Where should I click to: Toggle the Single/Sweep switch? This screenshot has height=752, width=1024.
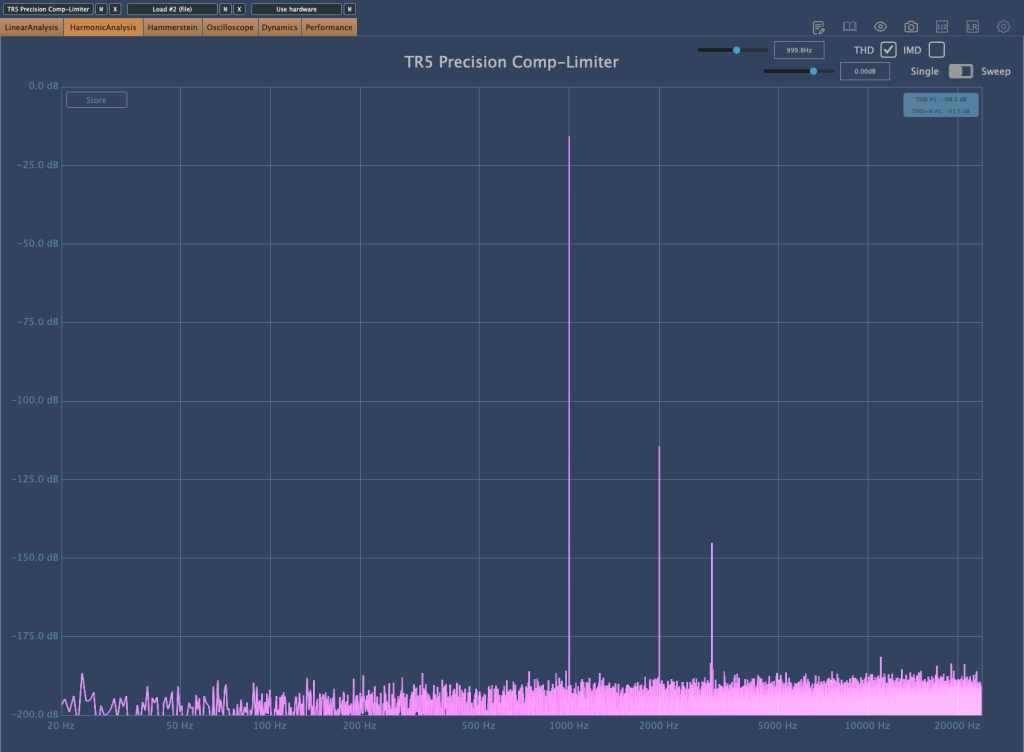960,71
